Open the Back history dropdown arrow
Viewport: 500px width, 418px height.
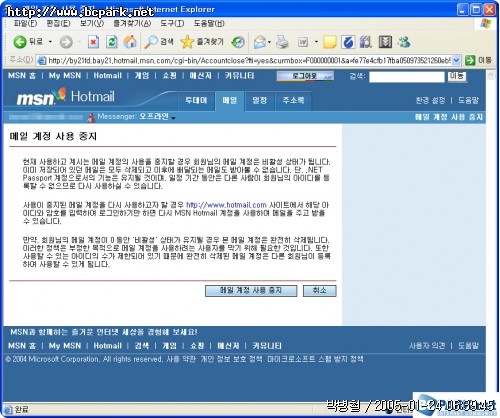tap(50, 42)
